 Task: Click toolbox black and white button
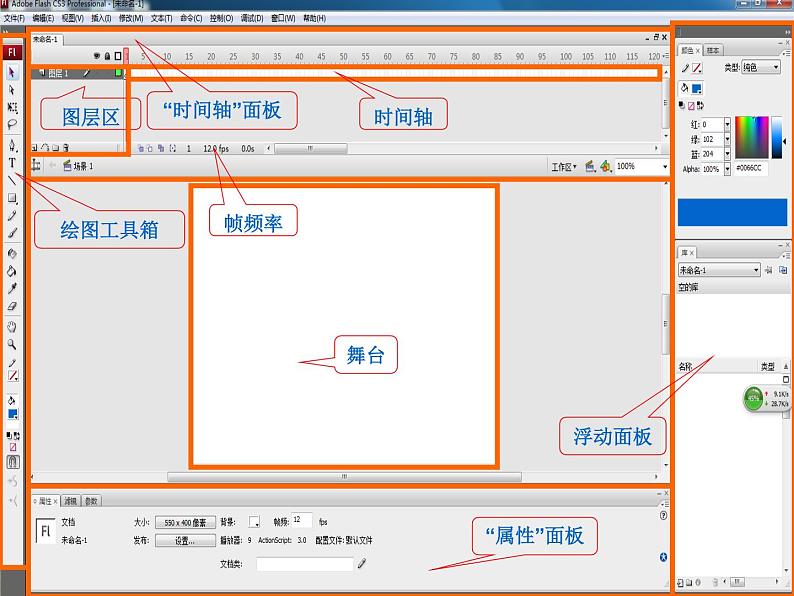coord(9,435)
